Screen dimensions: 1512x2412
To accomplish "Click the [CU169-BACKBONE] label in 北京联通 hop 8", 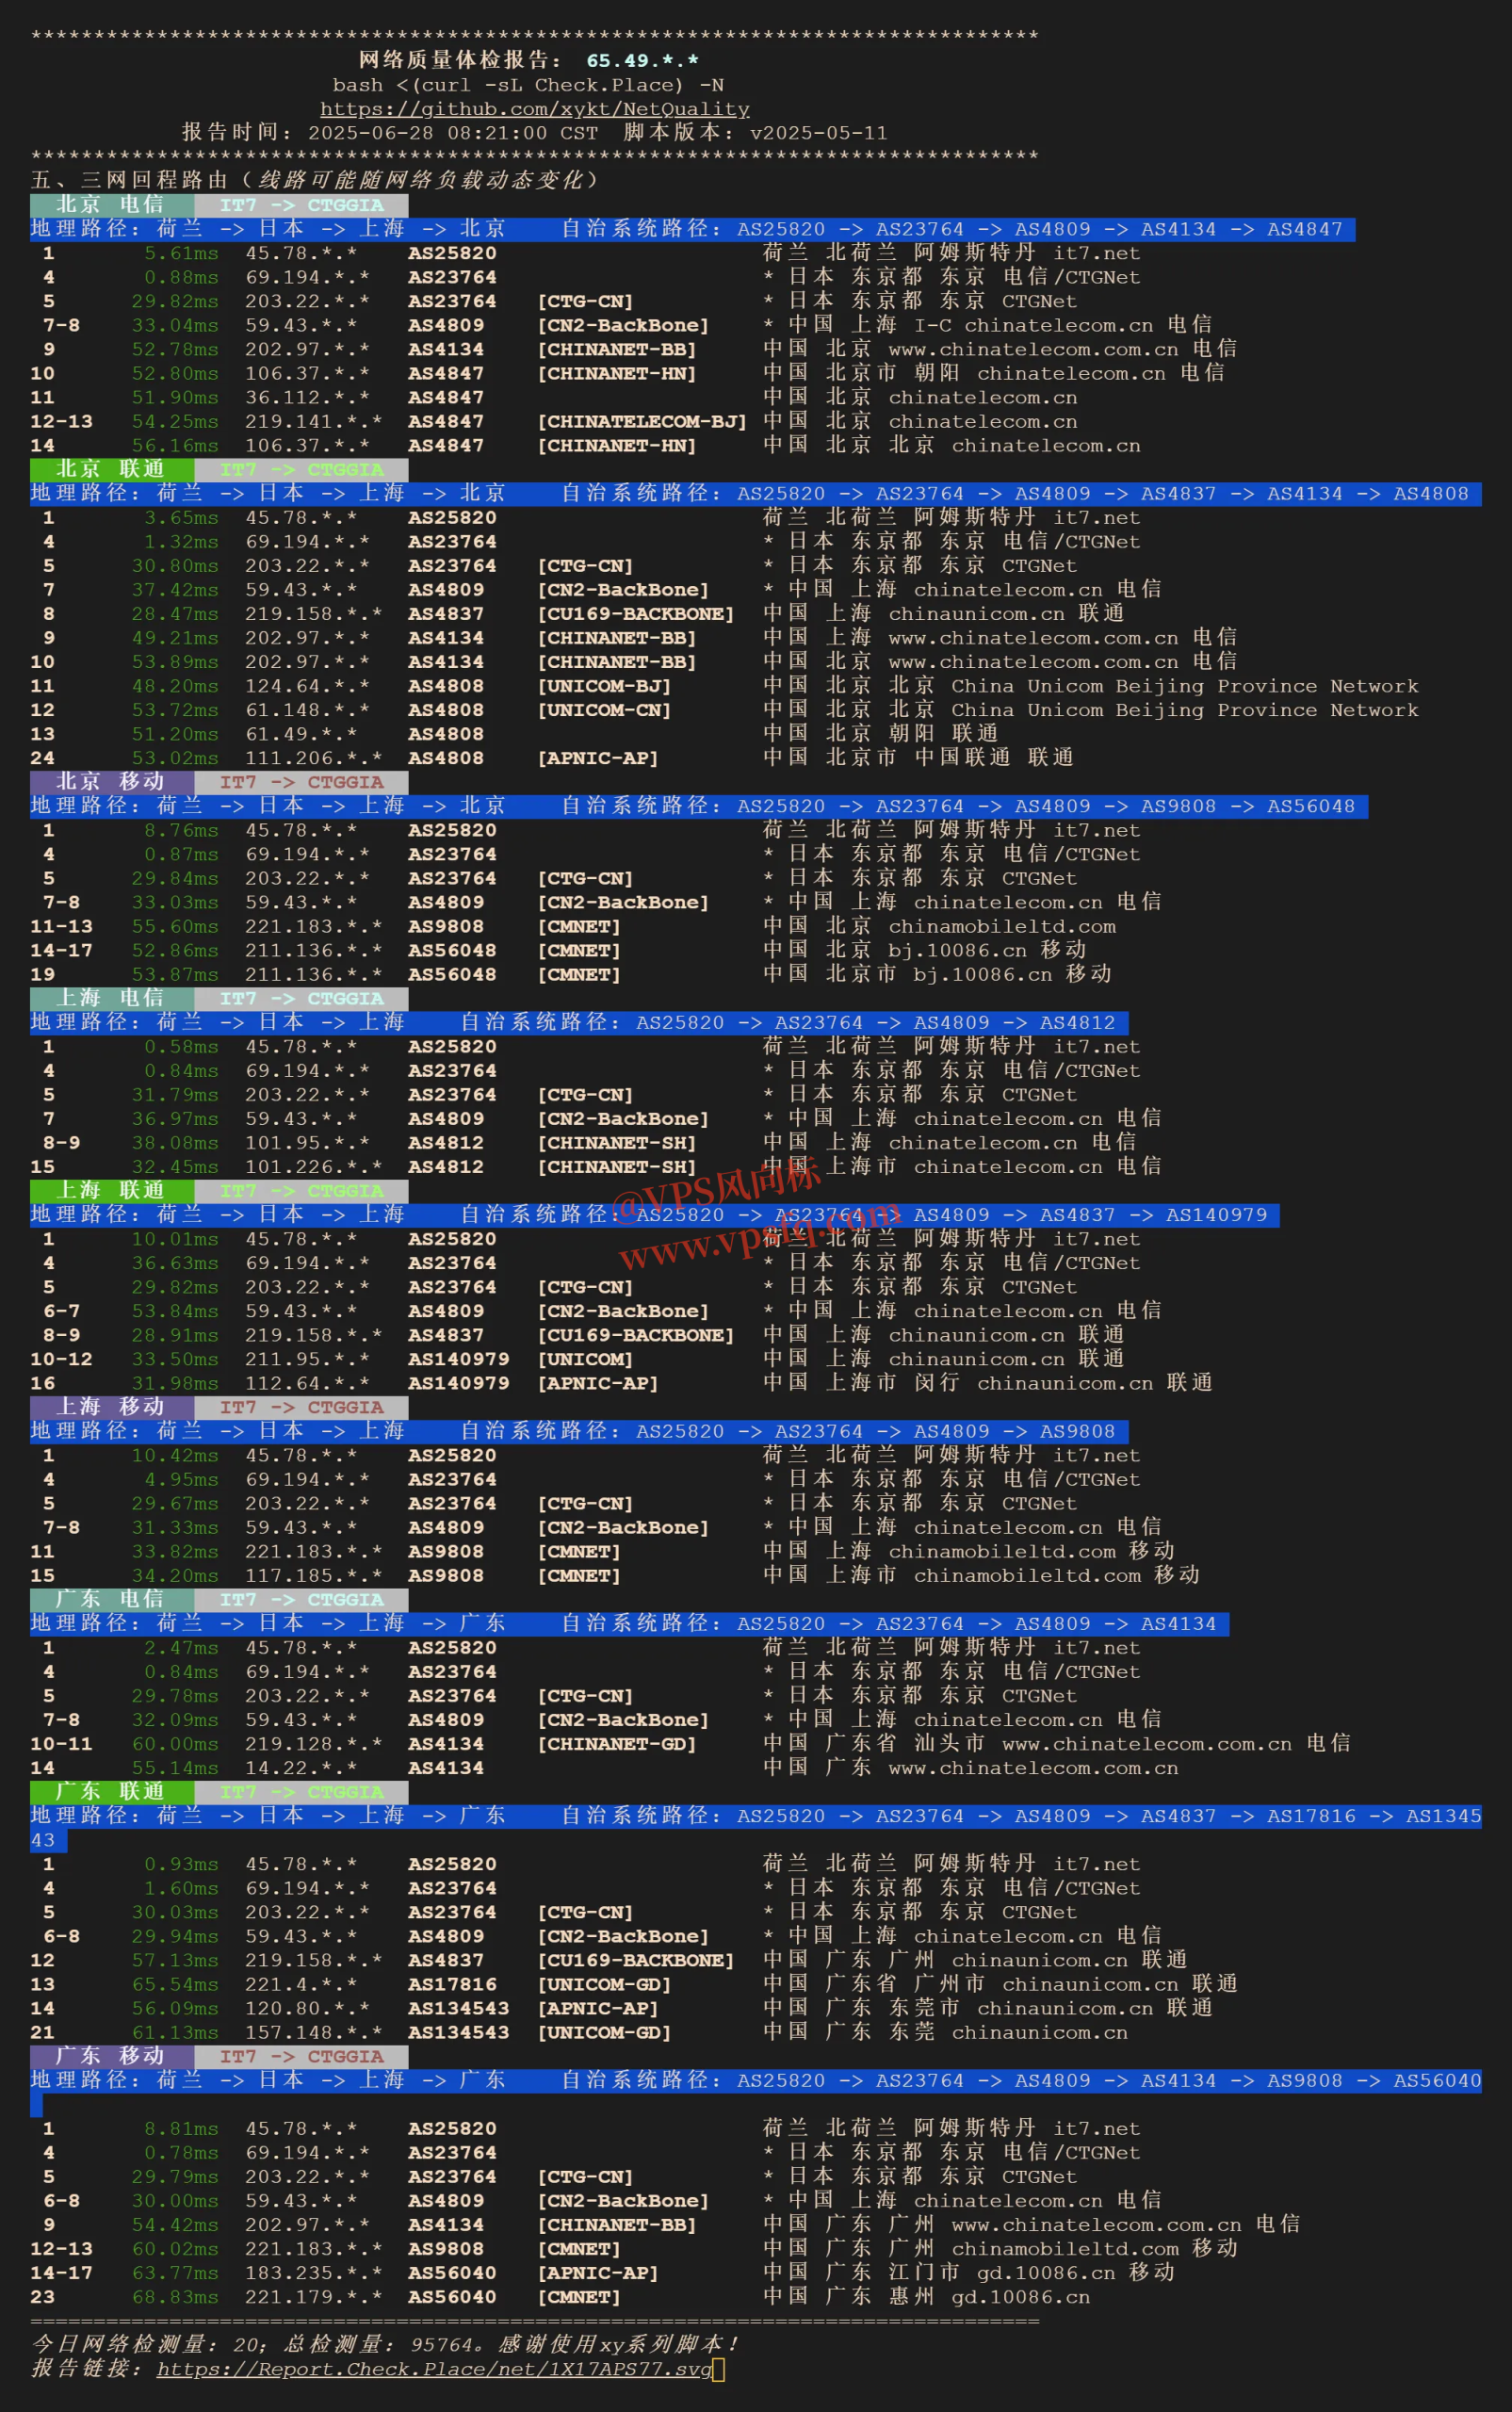I will point(636,614).
